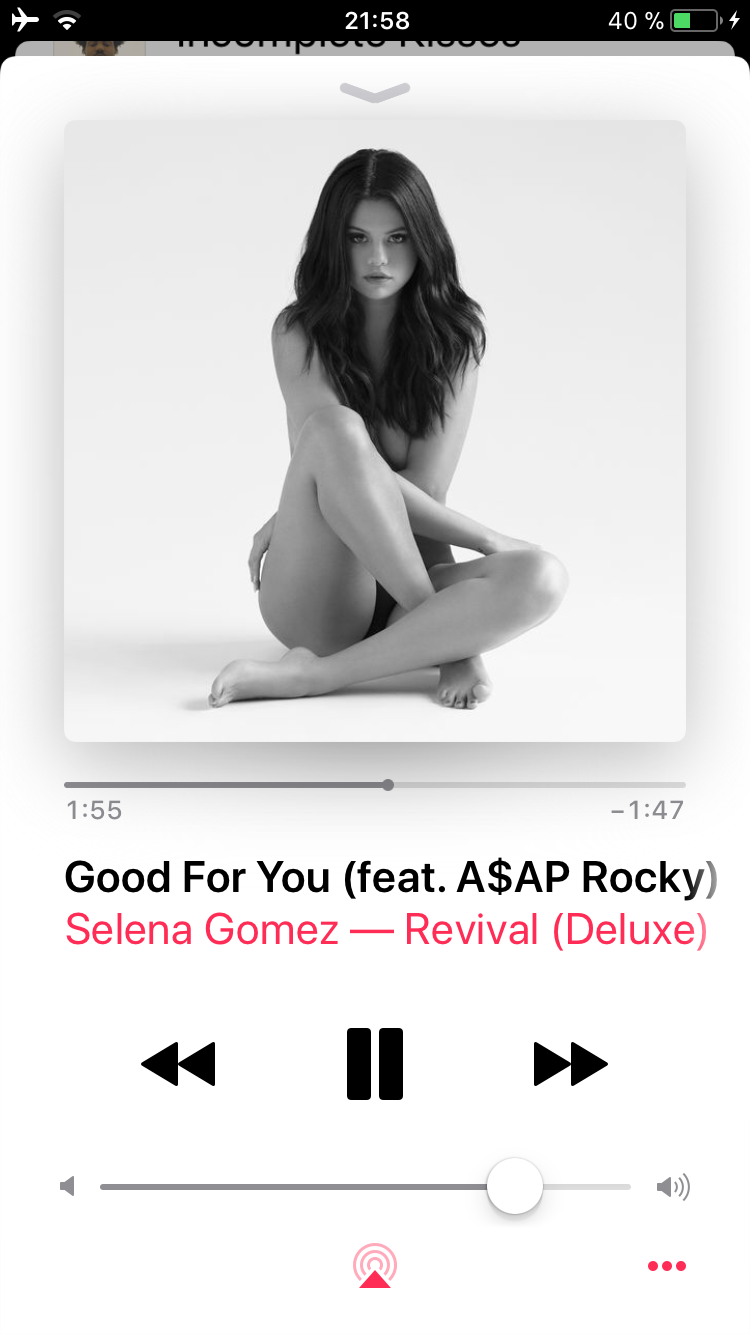This screenshot has width=750, height=1334.
Task: Tap the Good For You song title
Action: [391, 878]
